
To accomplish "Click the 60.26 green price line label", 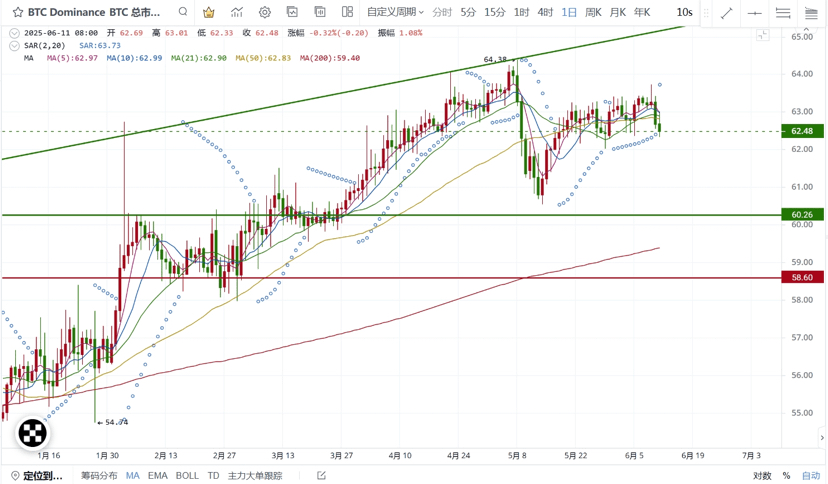I will point(802,214).
